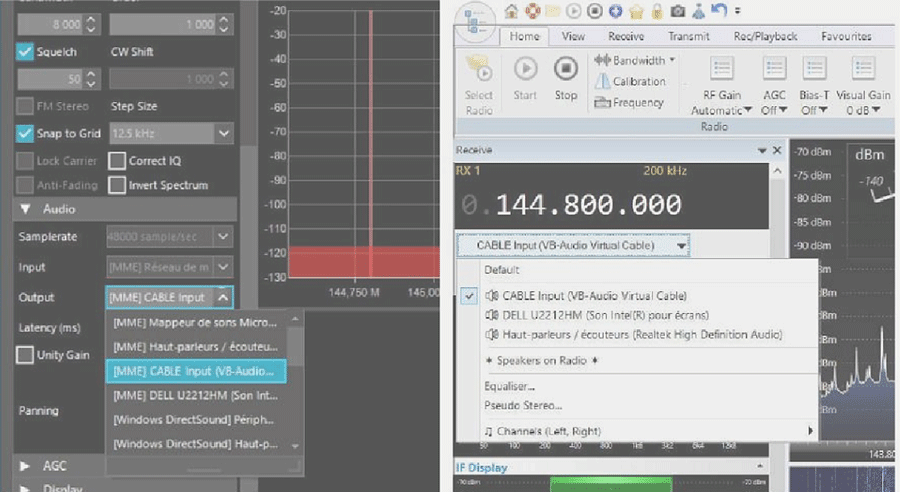This screenshot has width=900, height=492.
Task: Open the Equaliser... menu entry
Action: click(509, 386)
